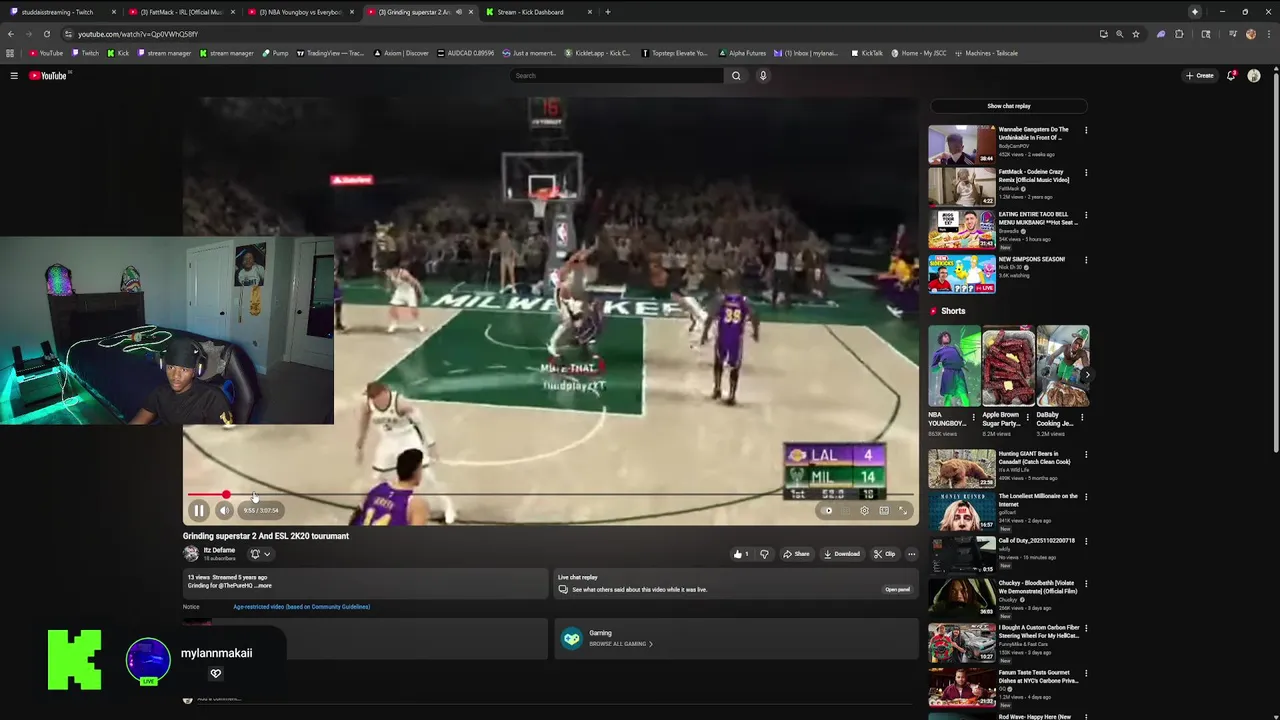Open the Gaming category icon
The image size is (1280, 720).
click(x=572, y=639)
